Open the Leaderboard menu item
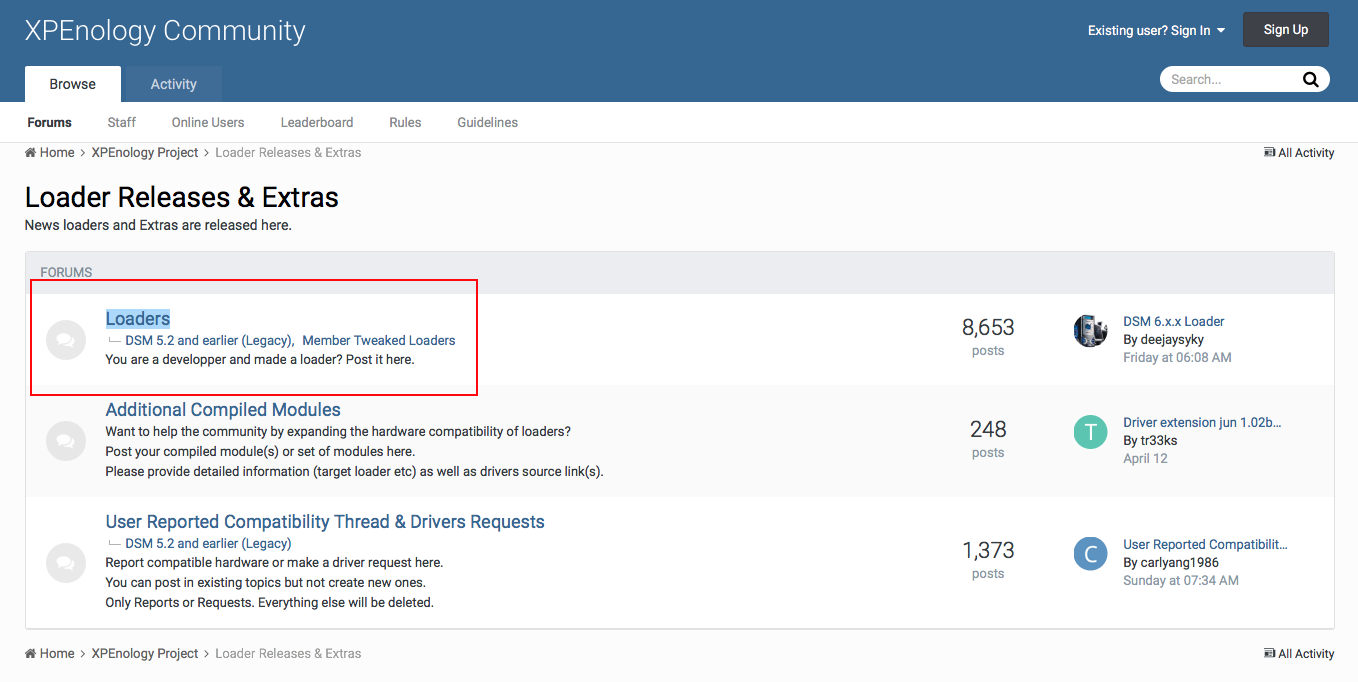The height and width of the screenshot is (682, 1358). point(317,122)
